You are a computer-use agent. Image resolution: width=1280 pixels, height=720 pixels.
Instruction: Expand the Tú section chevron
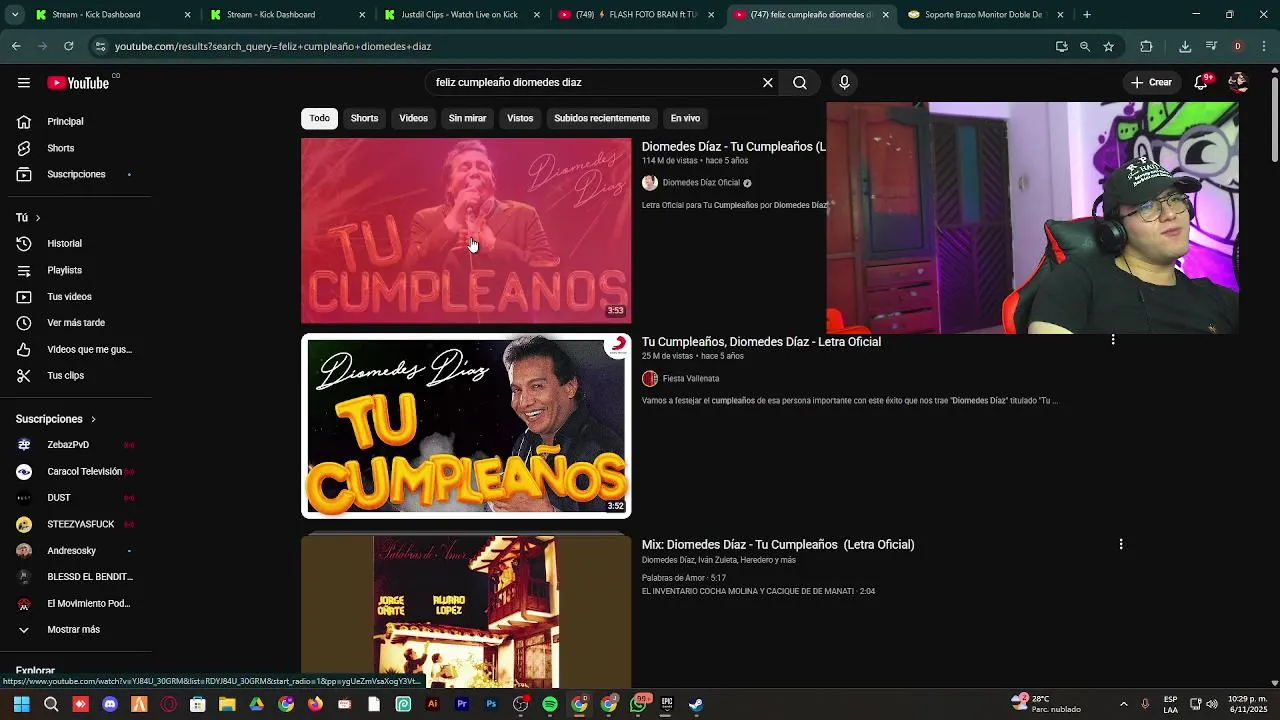click(x=38, y=218)
